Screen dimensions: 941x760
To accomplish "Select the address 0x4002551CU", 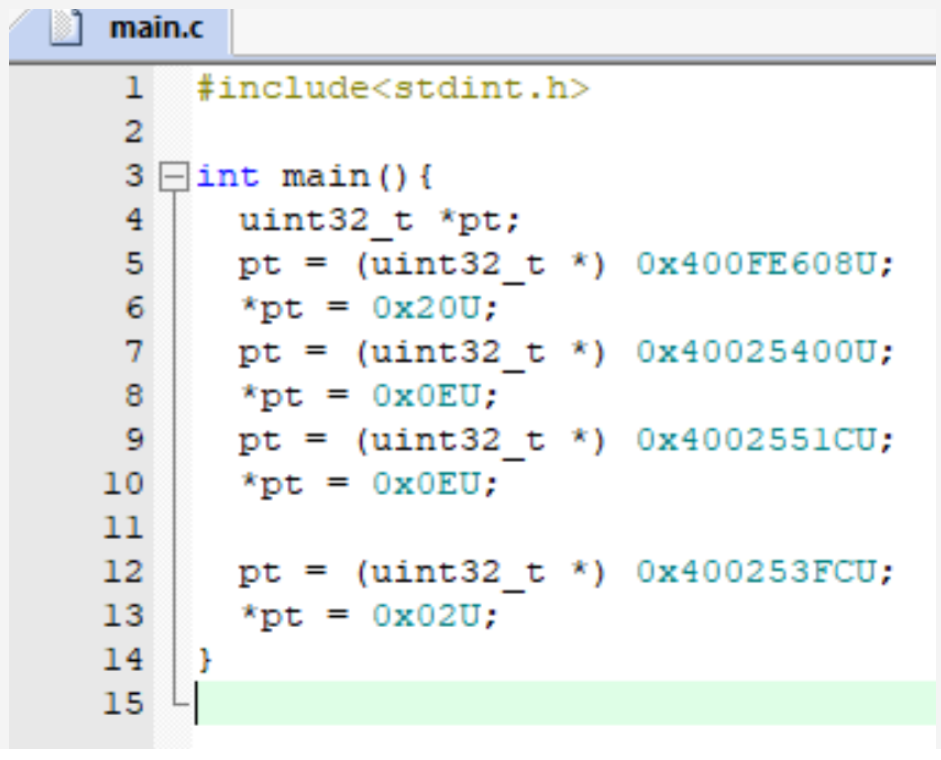I will click(x=760, y=439).
